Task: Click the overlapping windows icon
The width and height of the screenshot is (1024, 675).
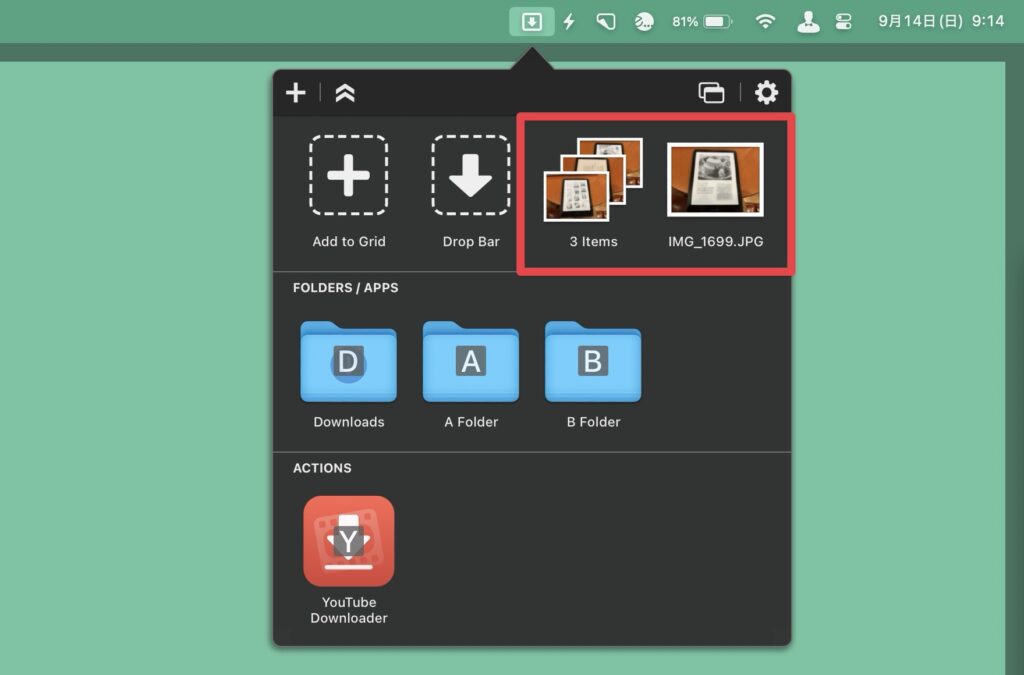Action: click(x=711, y=93)
